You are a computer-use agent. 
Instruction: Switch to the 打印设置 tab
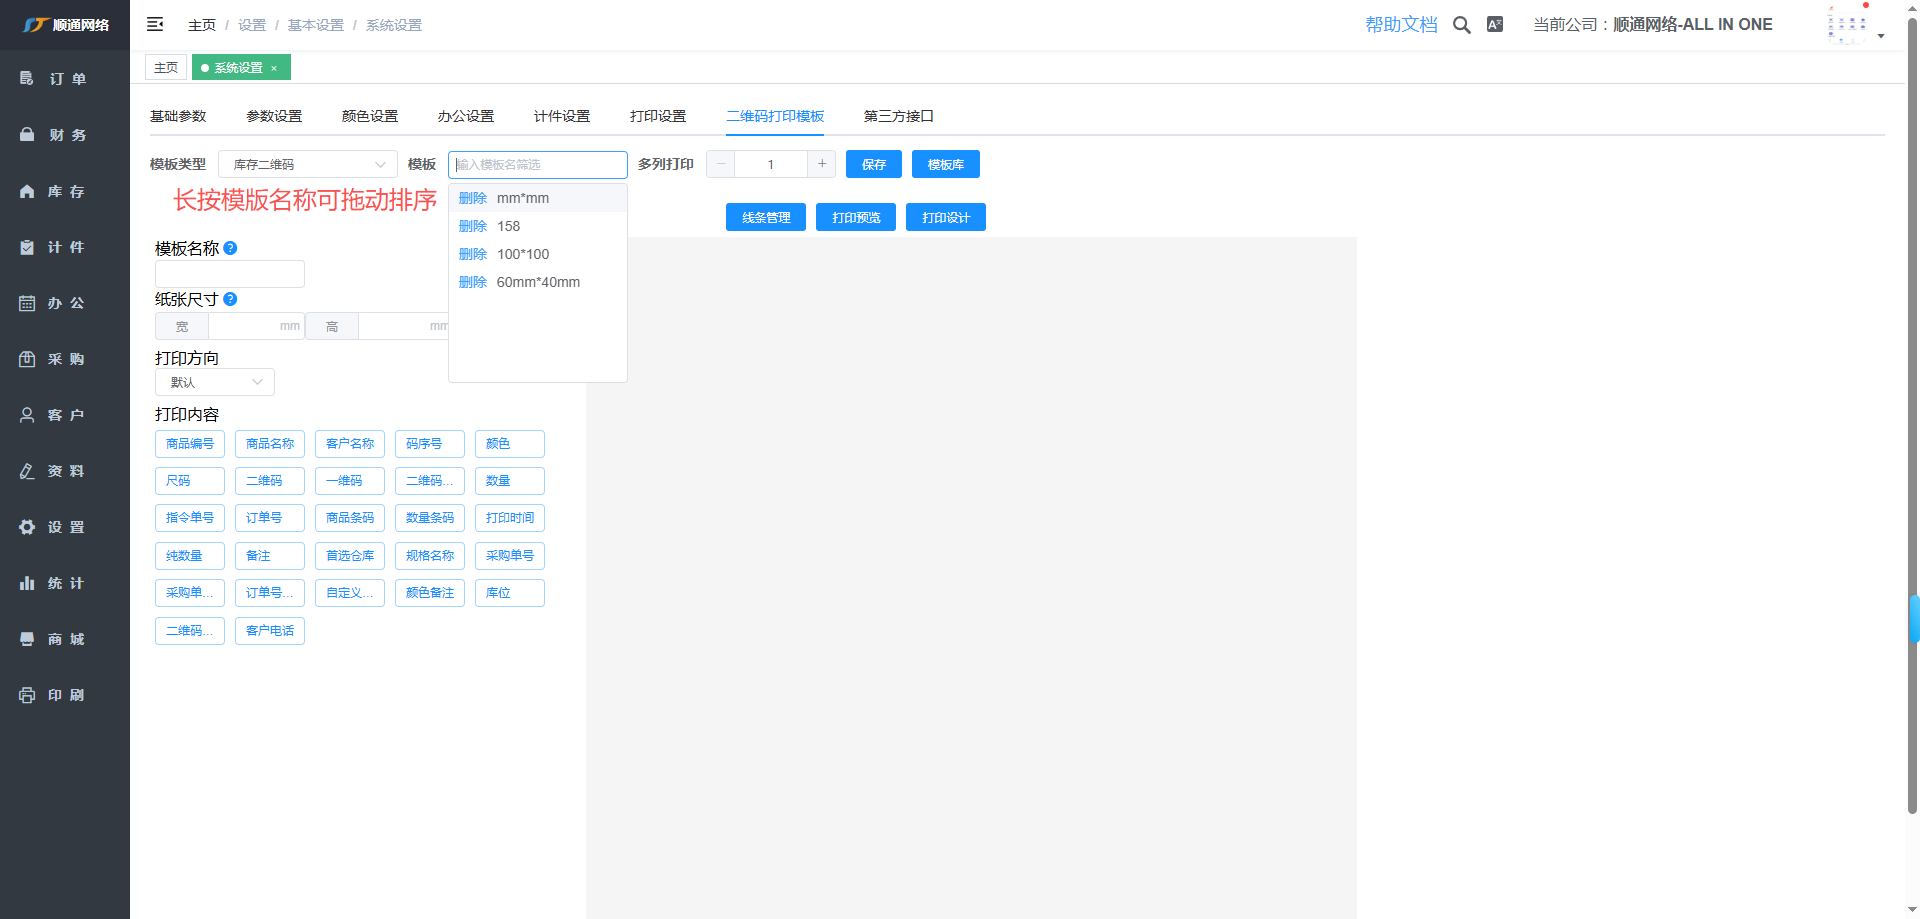tap(657, 116)
